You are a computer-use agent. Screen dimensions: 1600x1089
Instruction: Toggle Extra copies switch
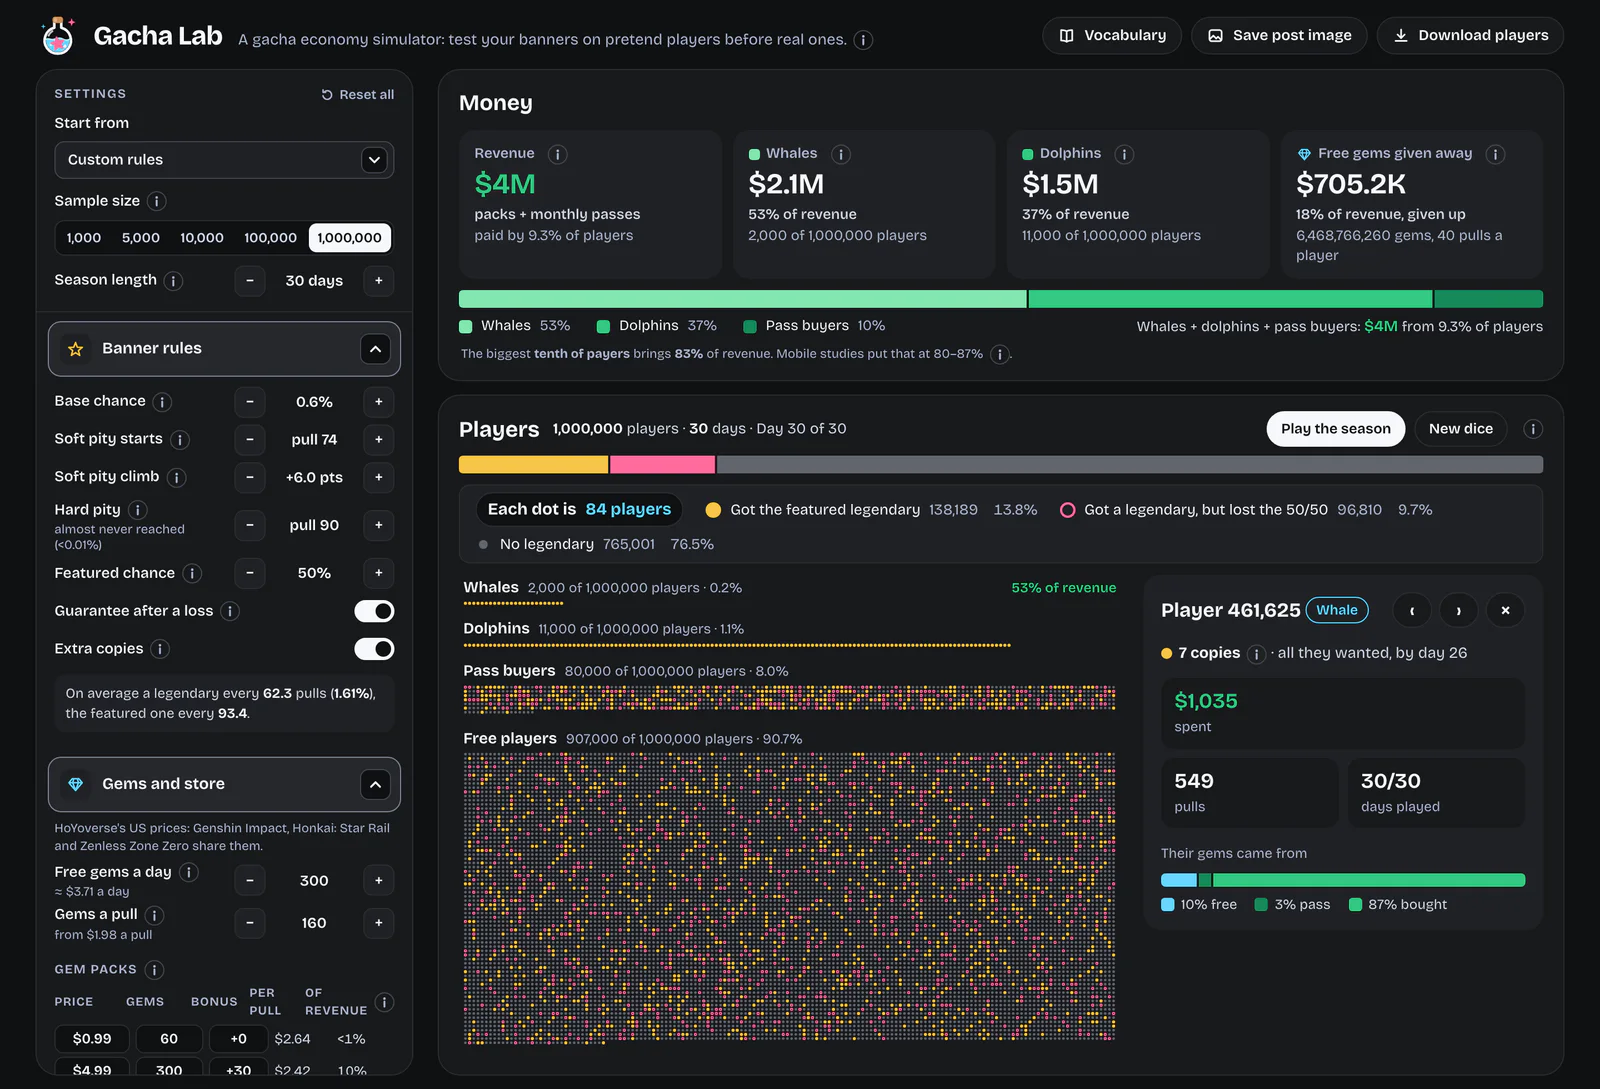click(375, 649)
